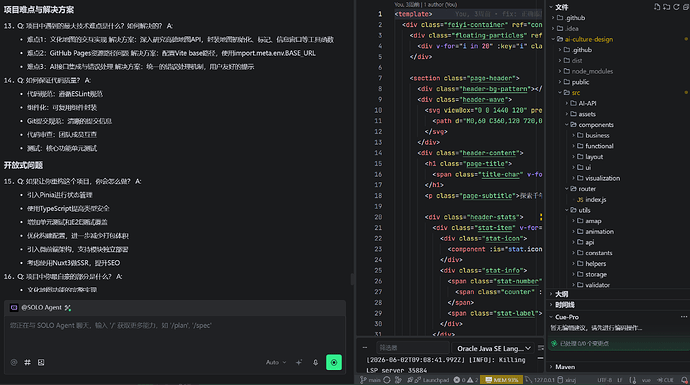Expand the public folder

[x=618, y=82]
